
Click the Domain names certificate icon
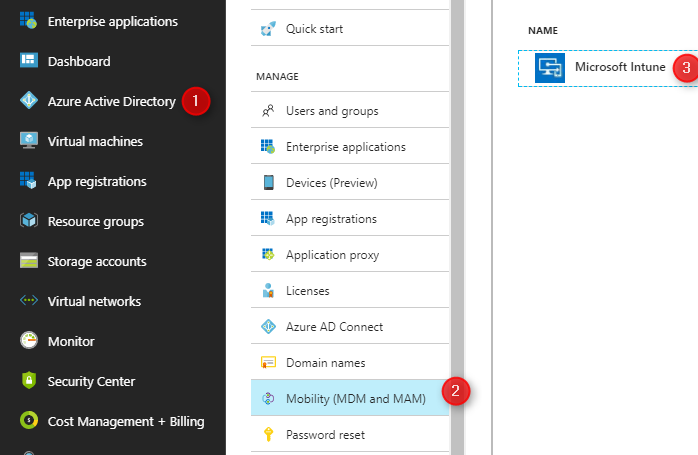268,362
